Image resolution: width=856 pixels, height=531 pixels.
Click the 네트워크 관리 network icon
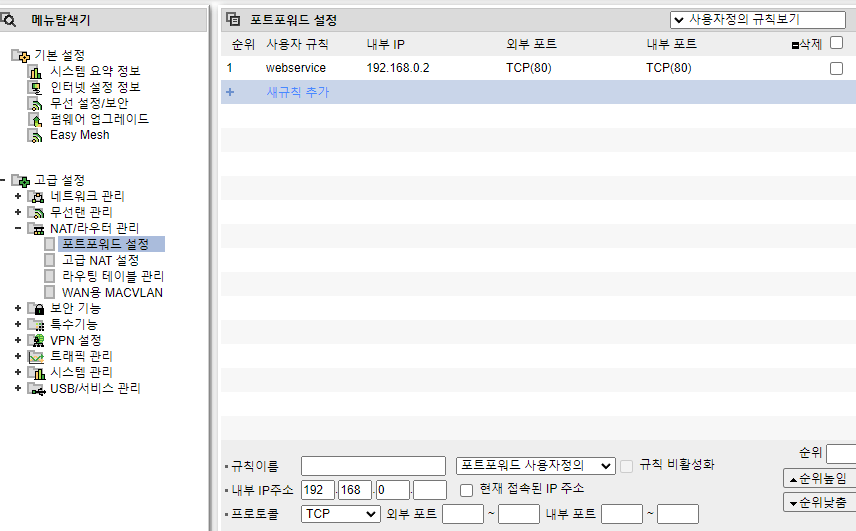pos(35,196)
